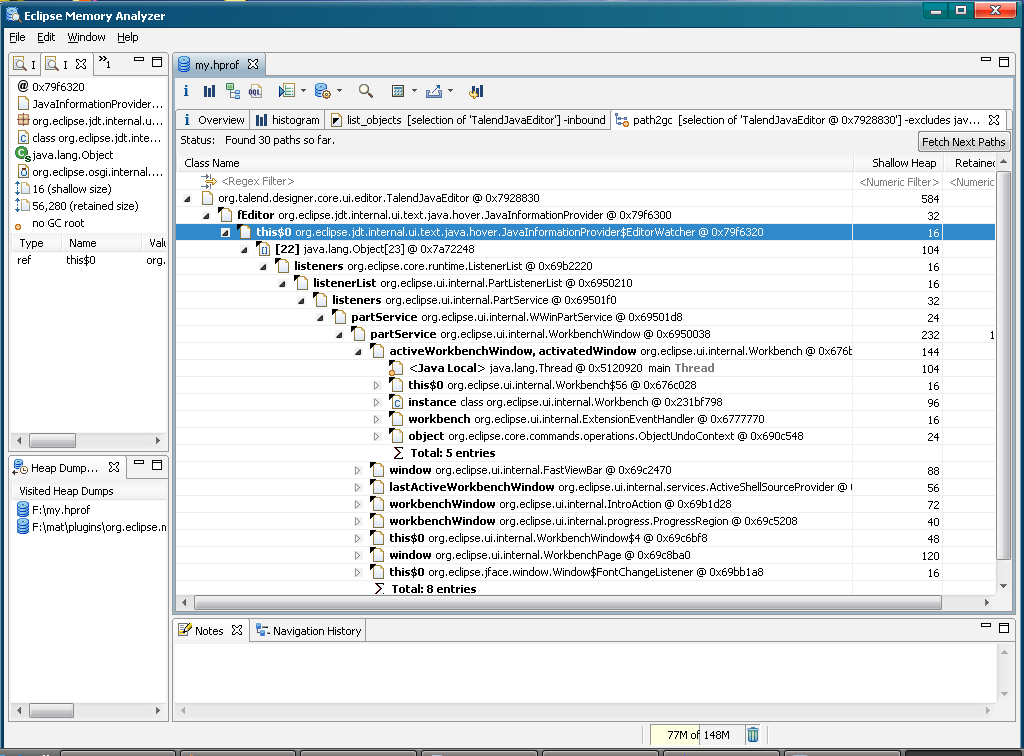The image size is (1024, 756).
Task: Click the magnifier search toolbar icon
Action: point(366,91)
